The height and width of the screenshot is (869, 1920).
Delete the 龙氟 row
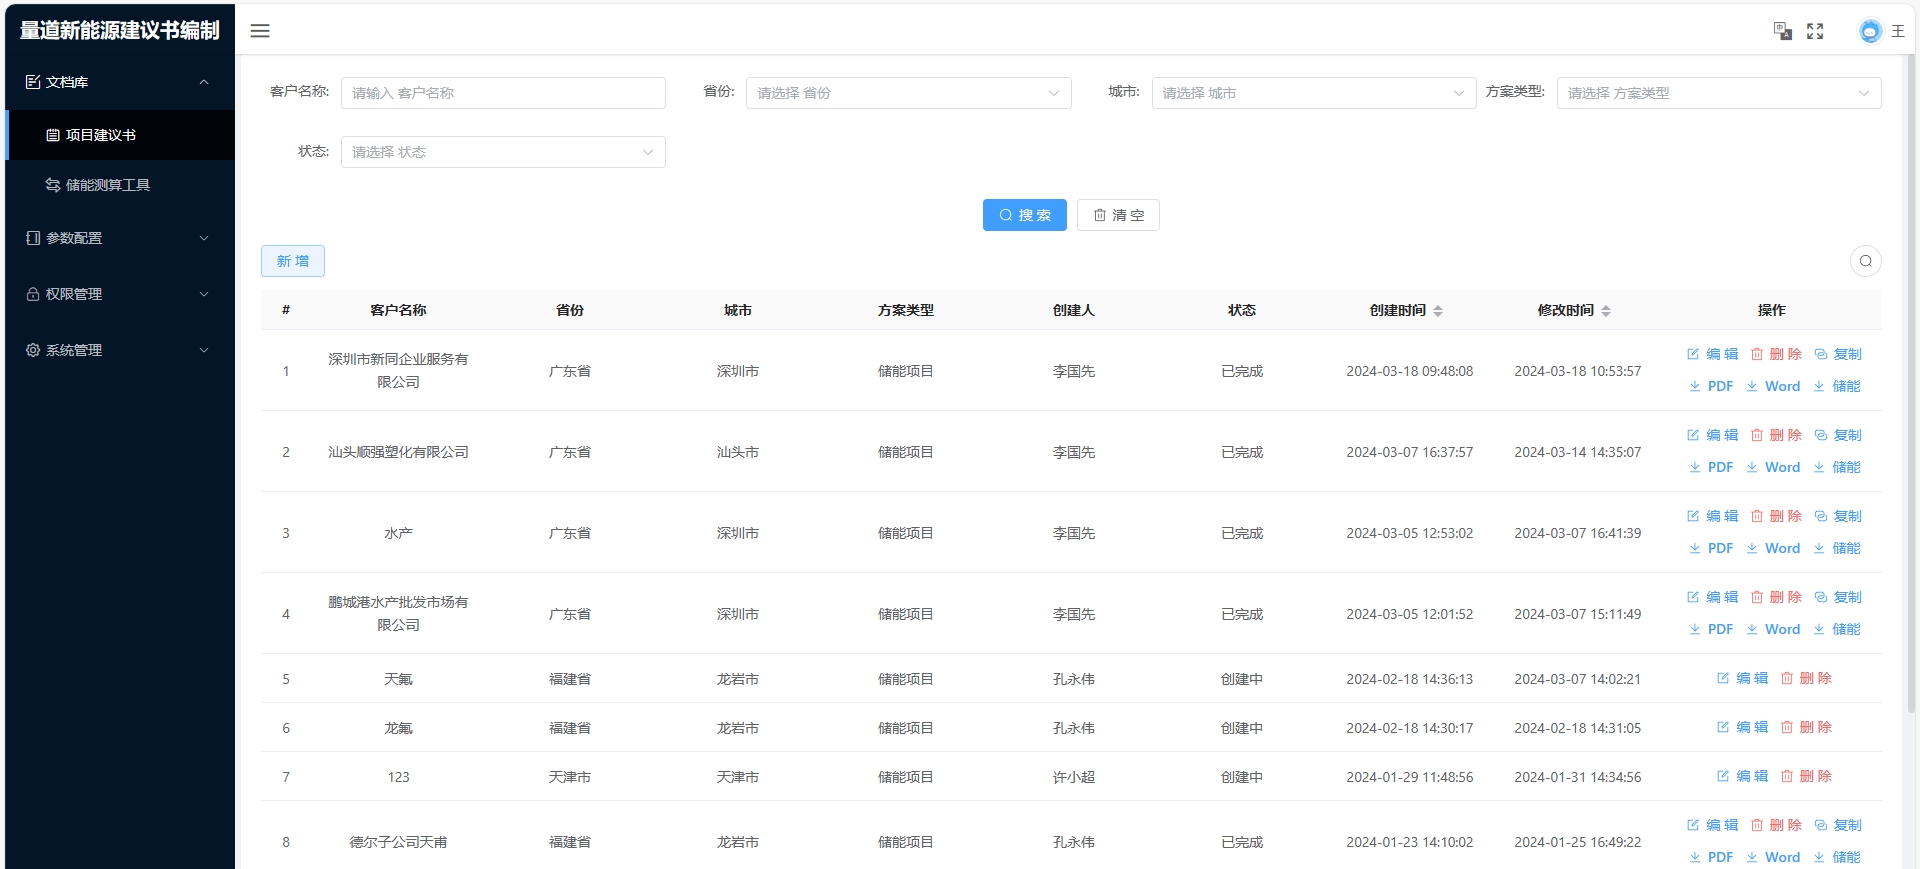coord(1806,727)
